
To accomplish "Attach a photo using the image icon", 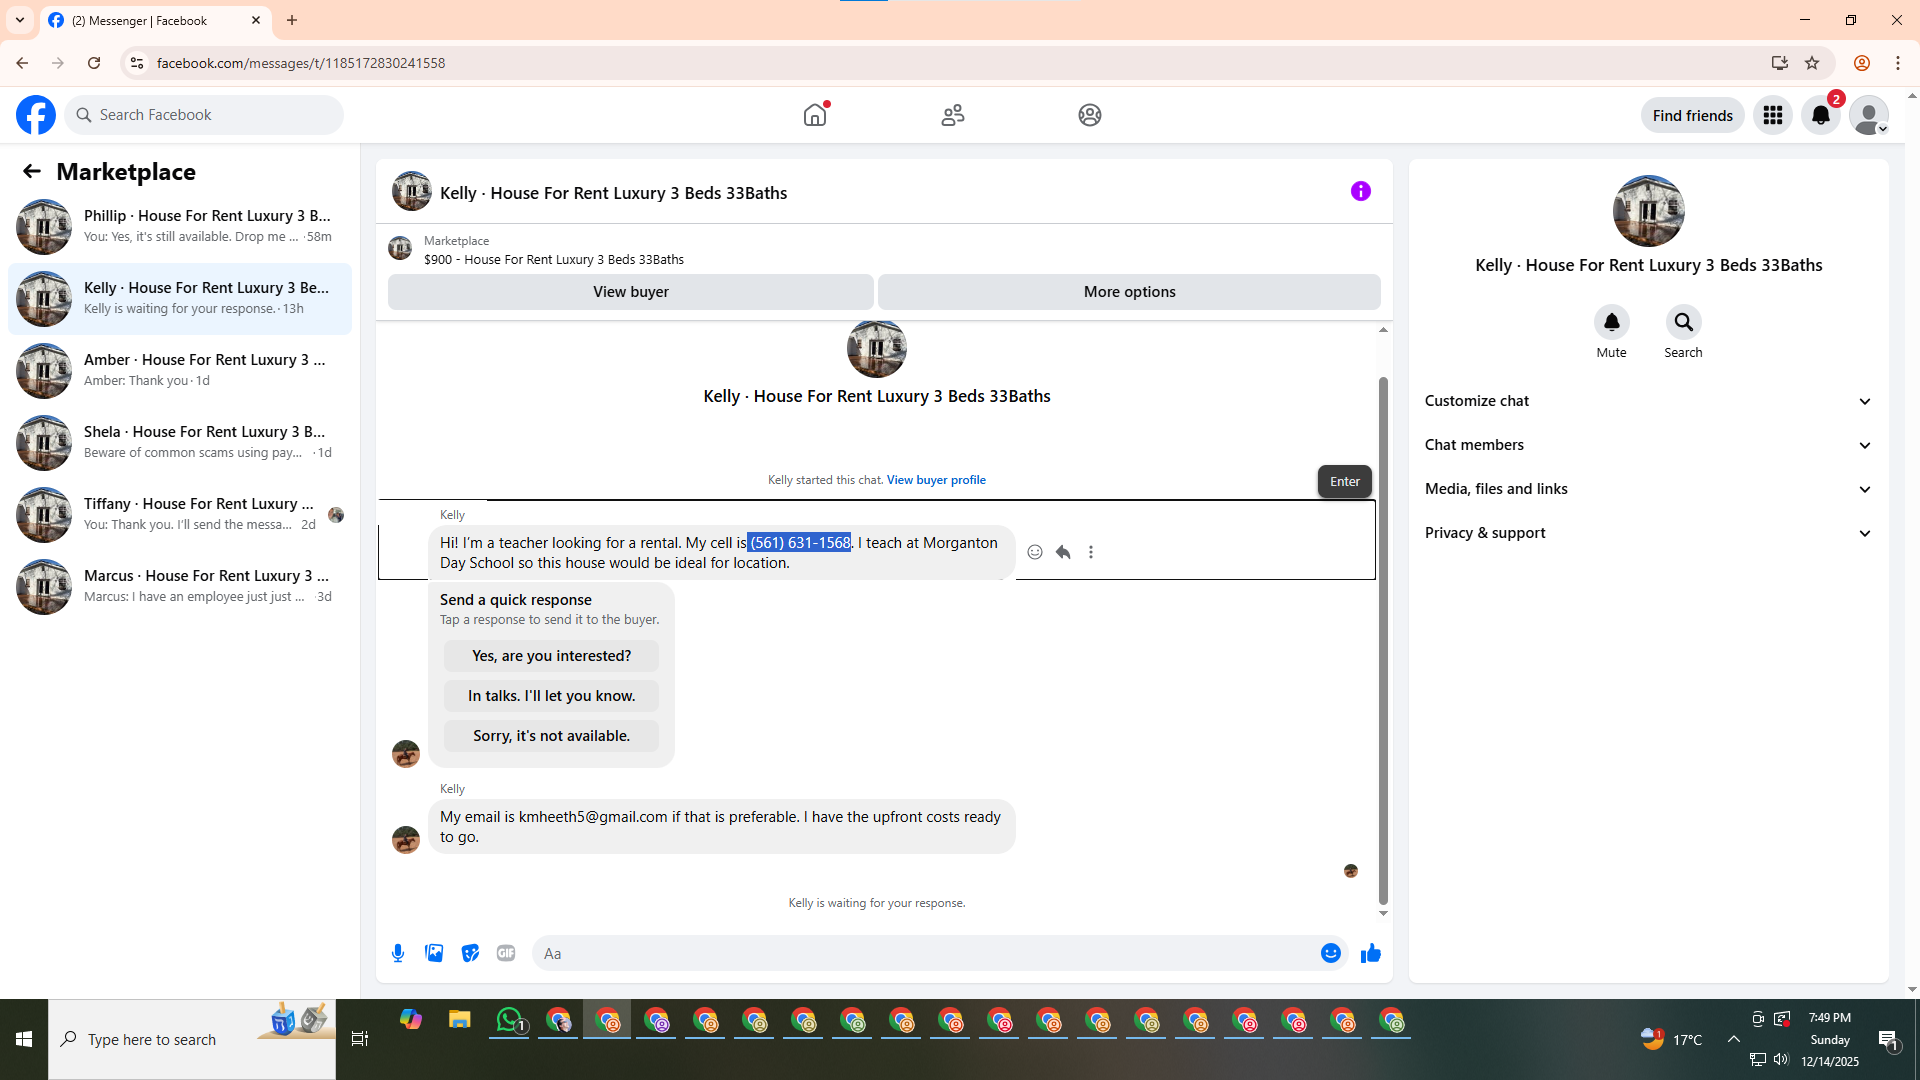I will click(x=434, y=953).
